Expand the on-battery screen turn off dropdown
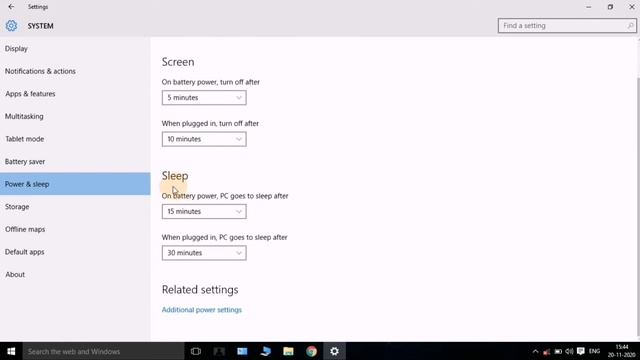 (204, 98)
